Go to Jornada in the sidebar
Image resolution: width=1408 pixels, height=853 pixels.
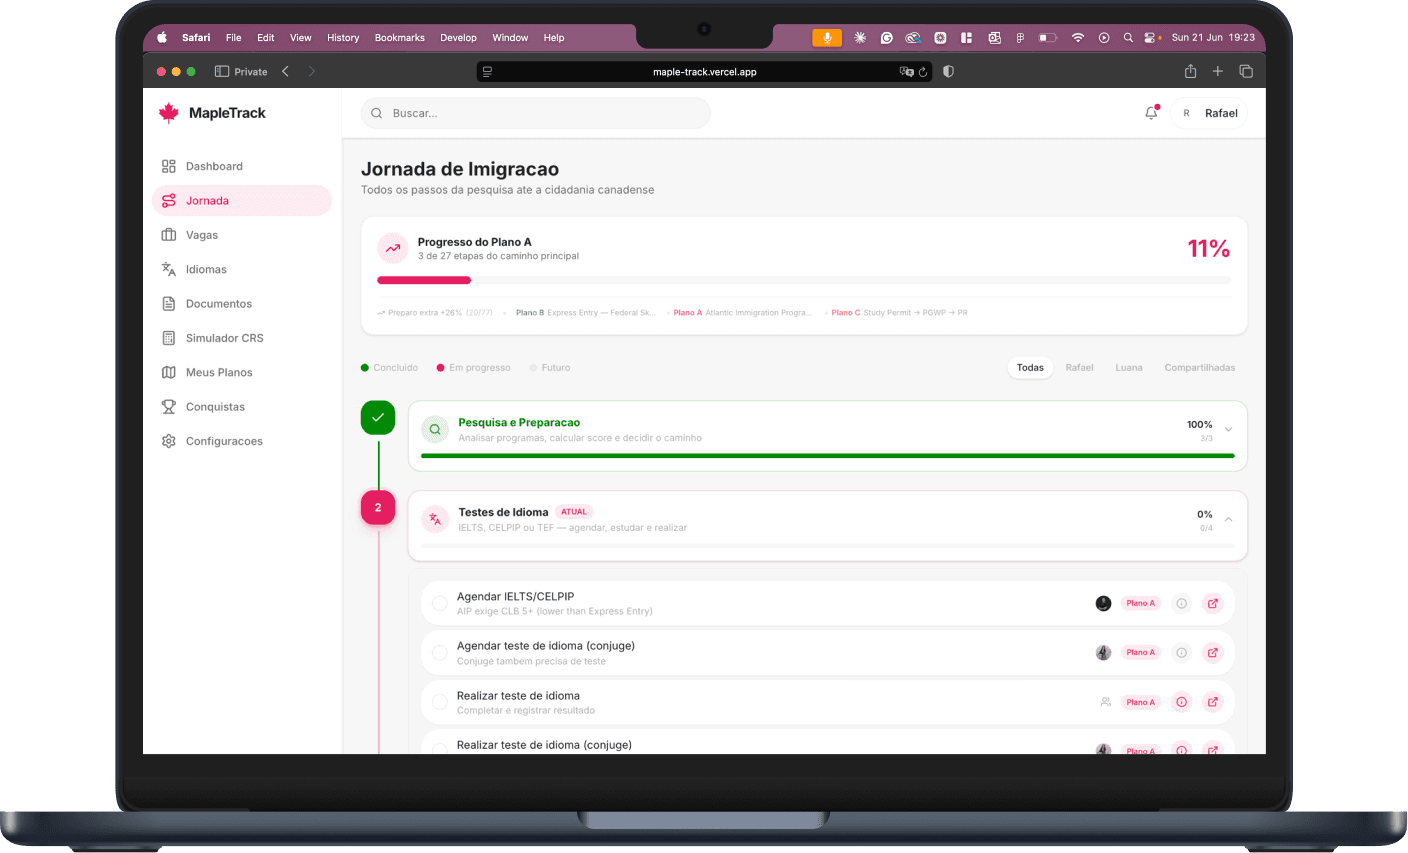241,200
